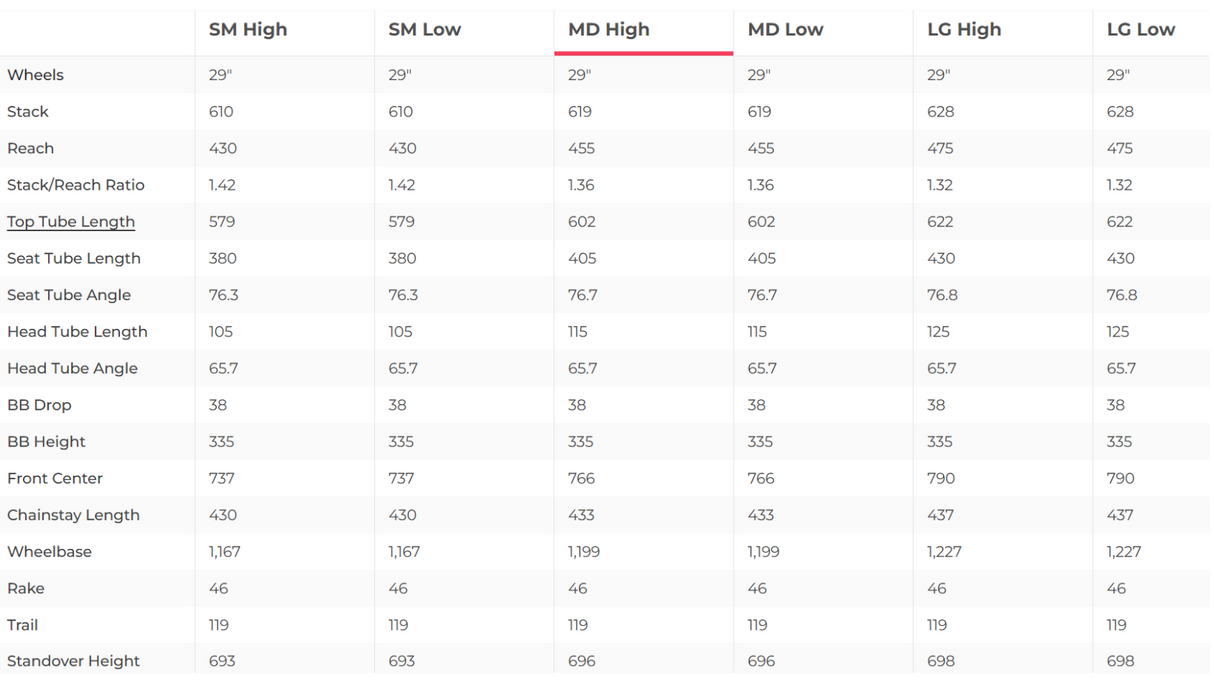Select the SM High column header

(x=248, y=30)
